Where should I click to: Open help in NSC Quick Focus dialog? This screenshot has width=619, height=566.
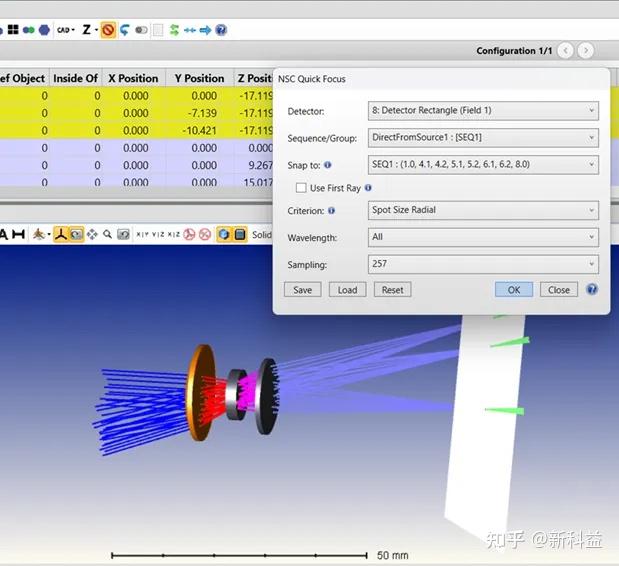[592, 289]
